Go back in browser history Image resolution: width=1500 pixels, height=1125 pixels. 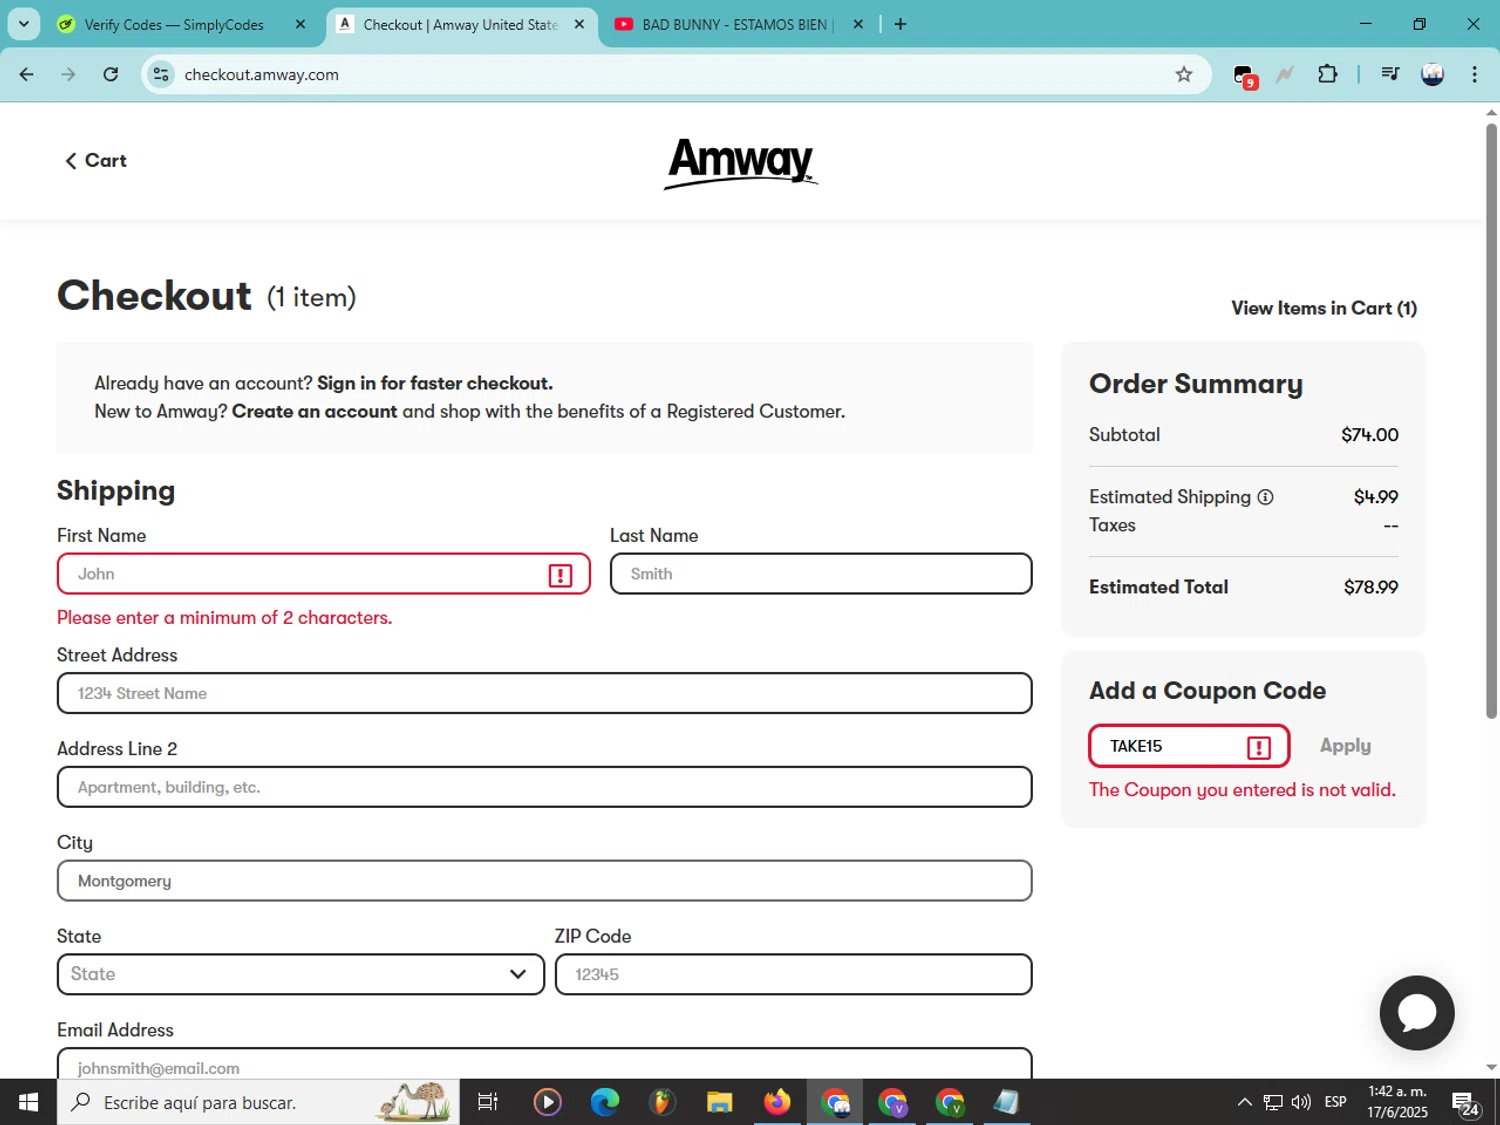point(27,74)
